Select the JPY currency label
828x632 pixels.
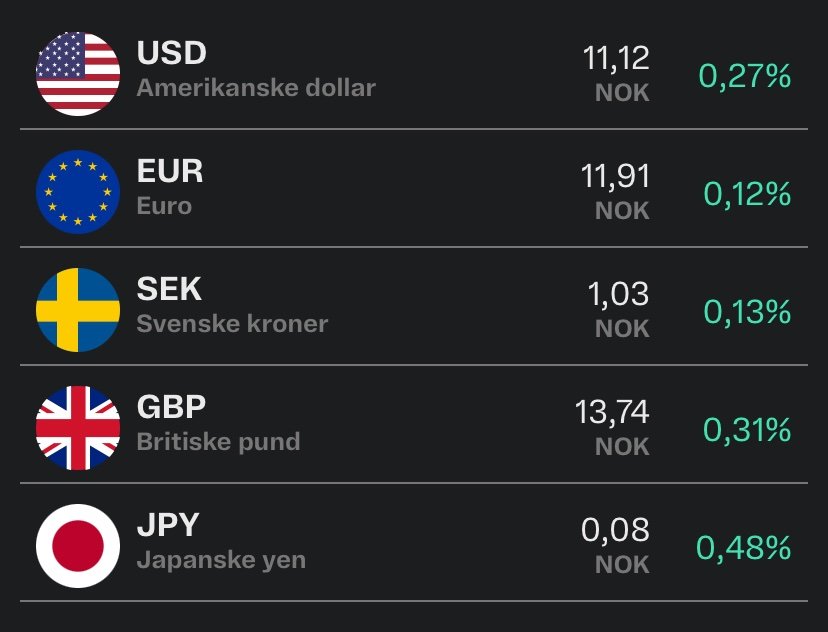[168, 525]
